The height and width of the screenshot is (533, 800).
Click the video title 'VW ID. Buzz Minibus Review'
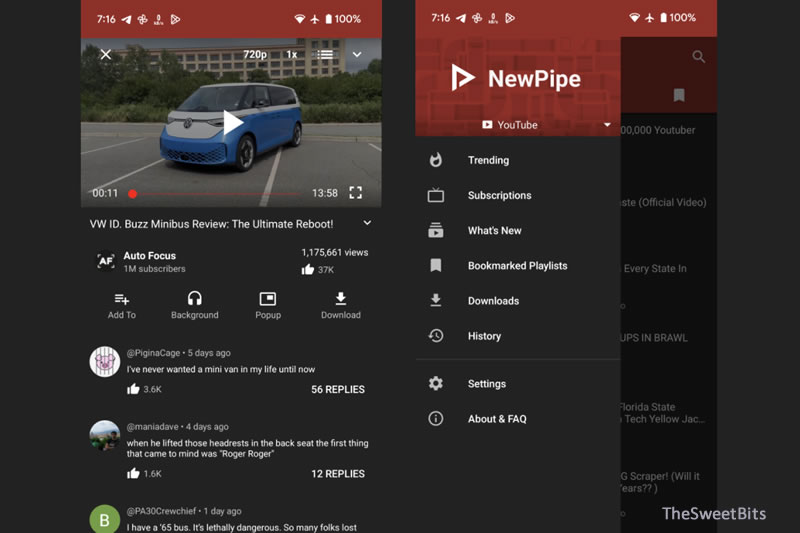pyautogui.click(x=212, y=224)
